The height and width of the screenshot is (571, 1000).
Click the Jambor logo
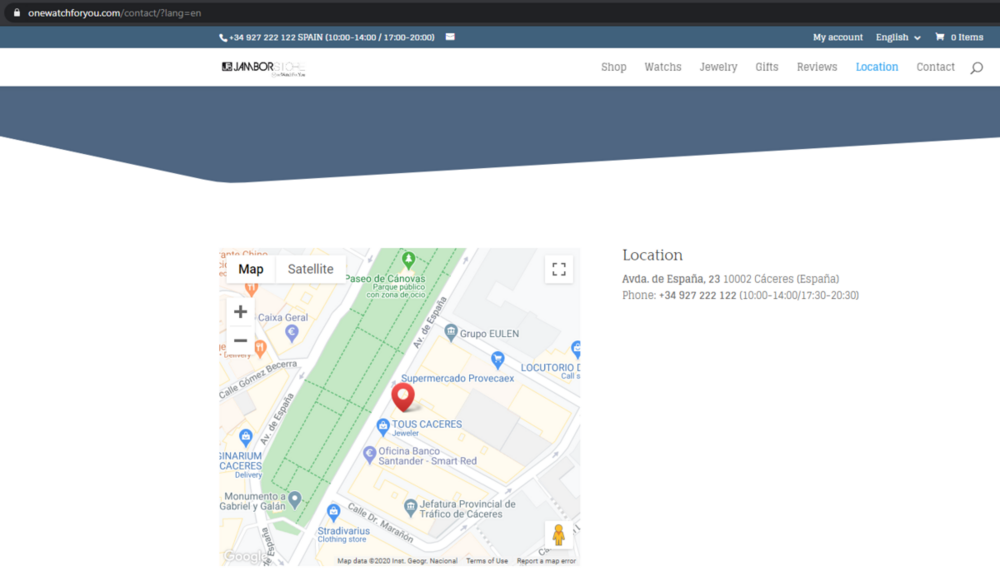(263, 67)
